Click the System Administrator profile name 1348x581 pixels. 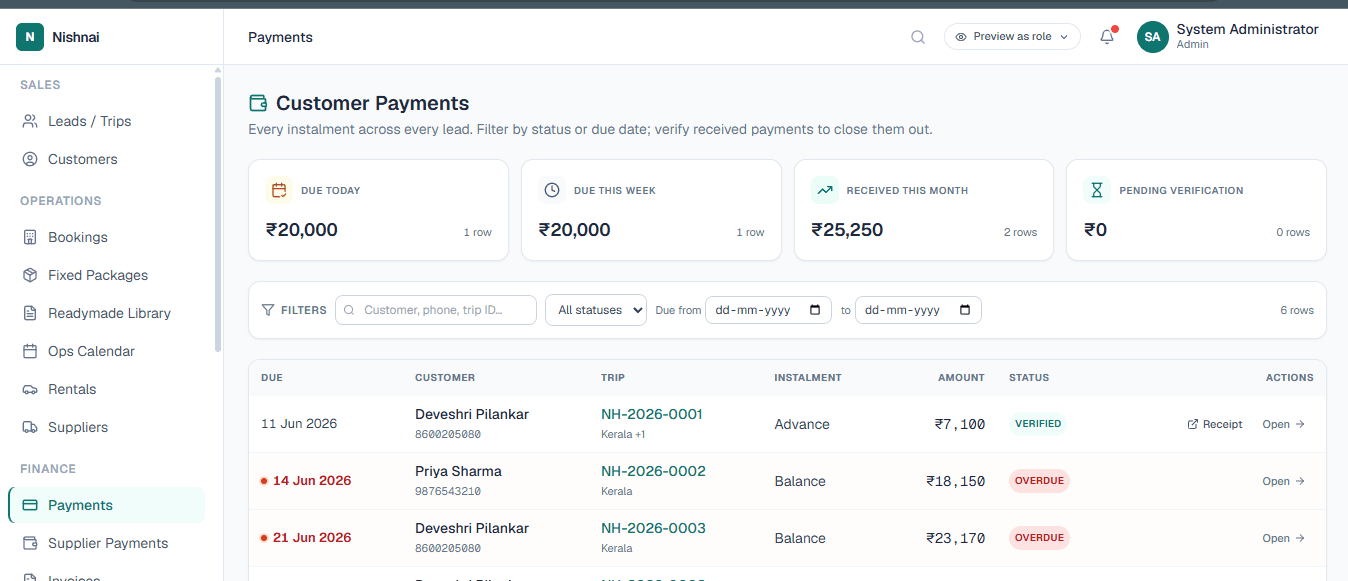tap(1247, 30)
